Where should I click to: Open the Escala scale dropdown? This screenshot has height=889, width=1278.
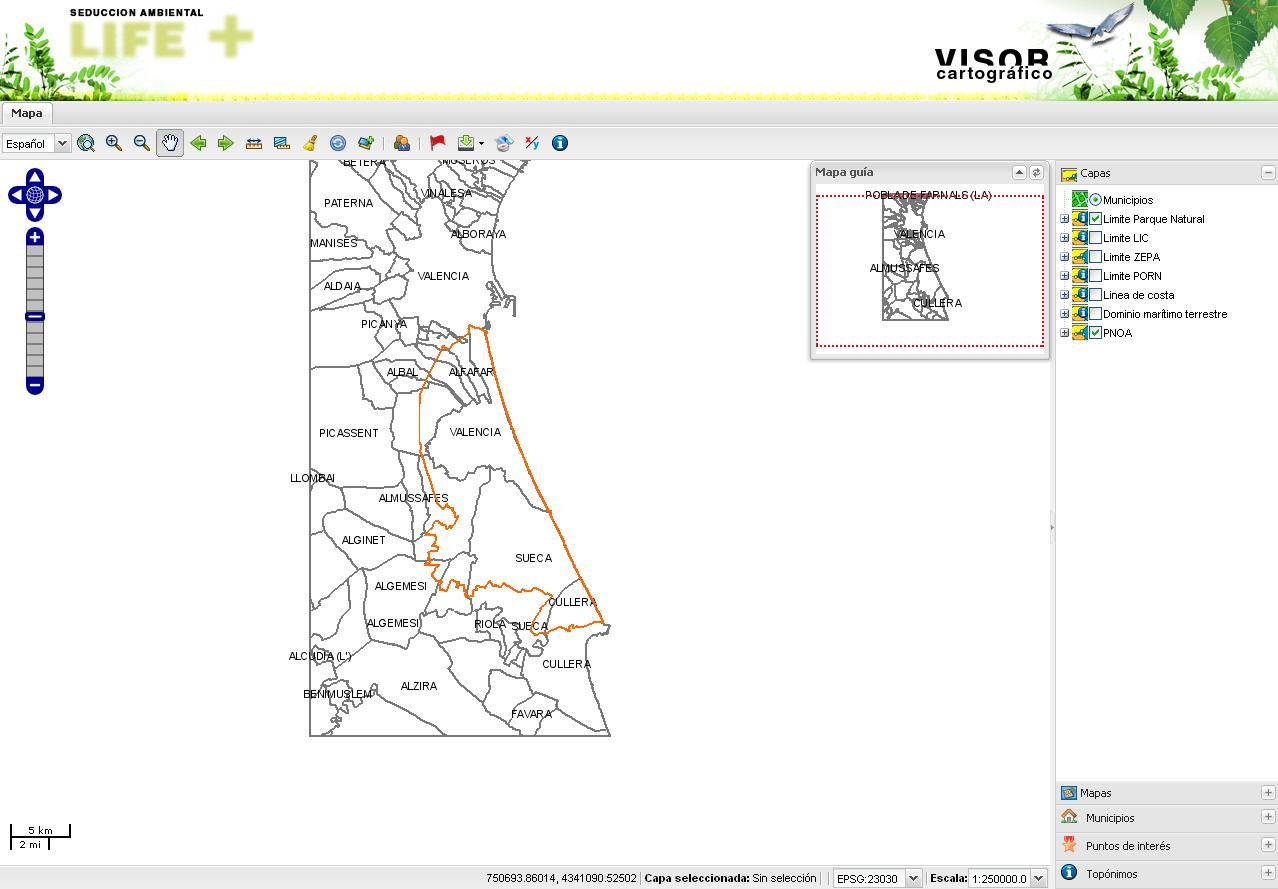[x=1039, y=878]
